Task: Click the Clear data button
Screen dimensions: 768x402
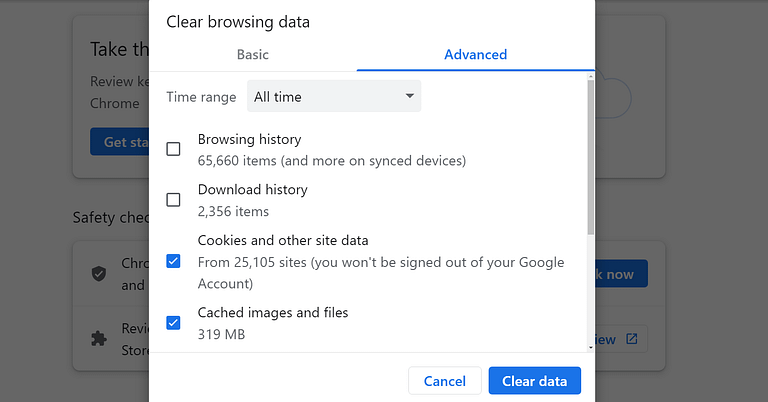Action: coord(534,381)
